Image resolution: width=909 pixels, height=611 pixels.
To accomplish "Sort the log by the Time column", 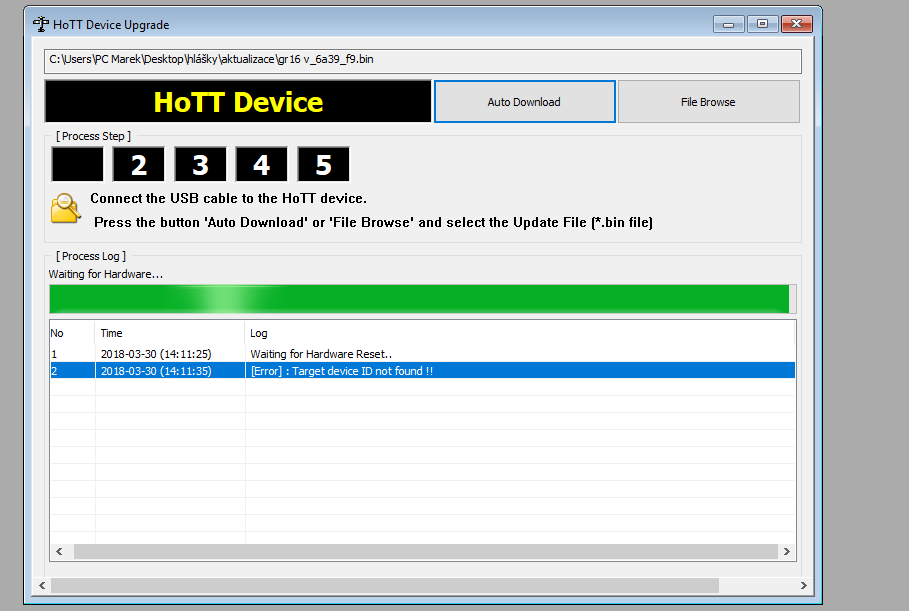I will click(170, 333).
